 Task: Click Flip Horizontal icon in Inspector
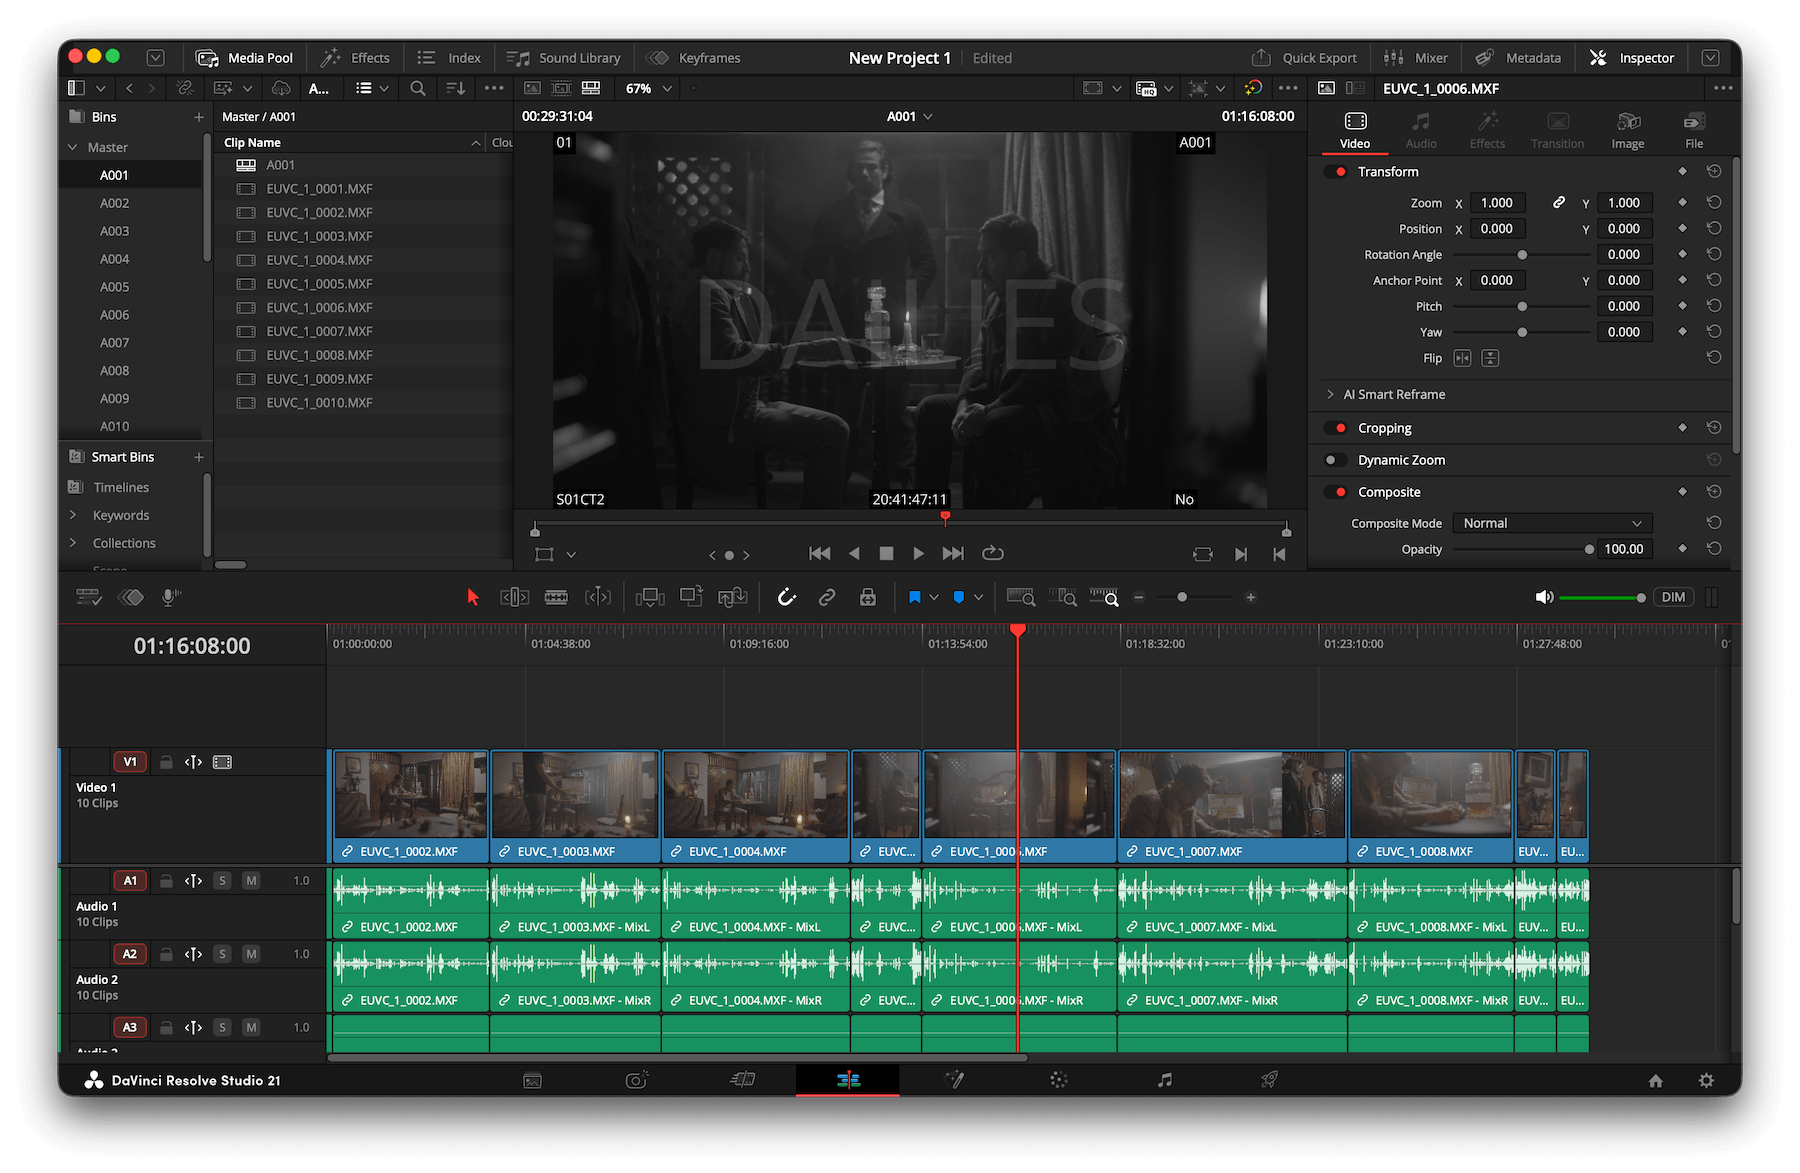[x=1462, y=358]
